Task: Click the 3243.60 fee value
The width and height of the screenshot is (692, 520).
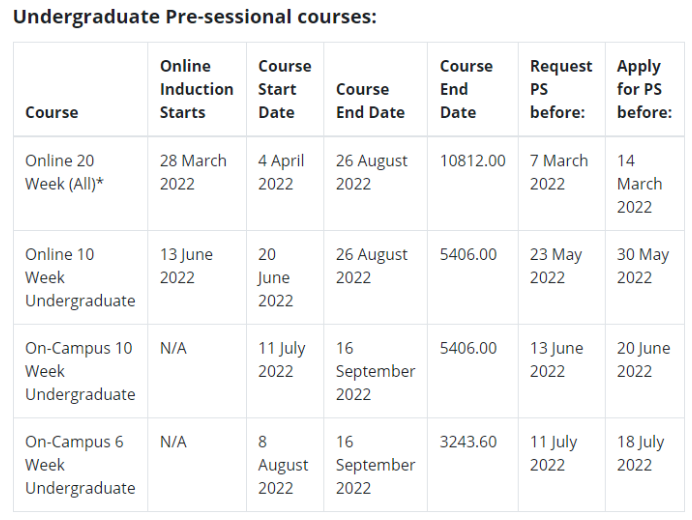Action: click(468, 442)
